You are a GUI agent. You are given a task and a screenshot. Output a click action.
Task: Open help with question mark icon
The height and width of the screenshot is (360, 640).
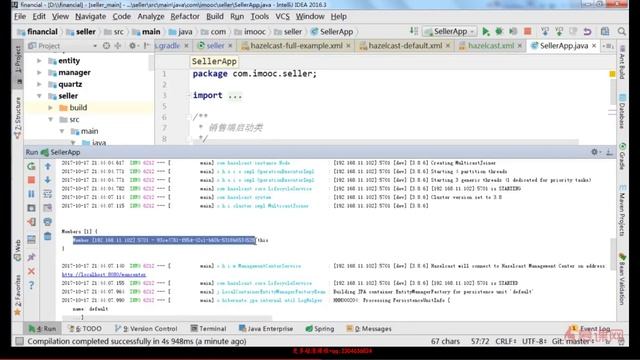[31, 285]
